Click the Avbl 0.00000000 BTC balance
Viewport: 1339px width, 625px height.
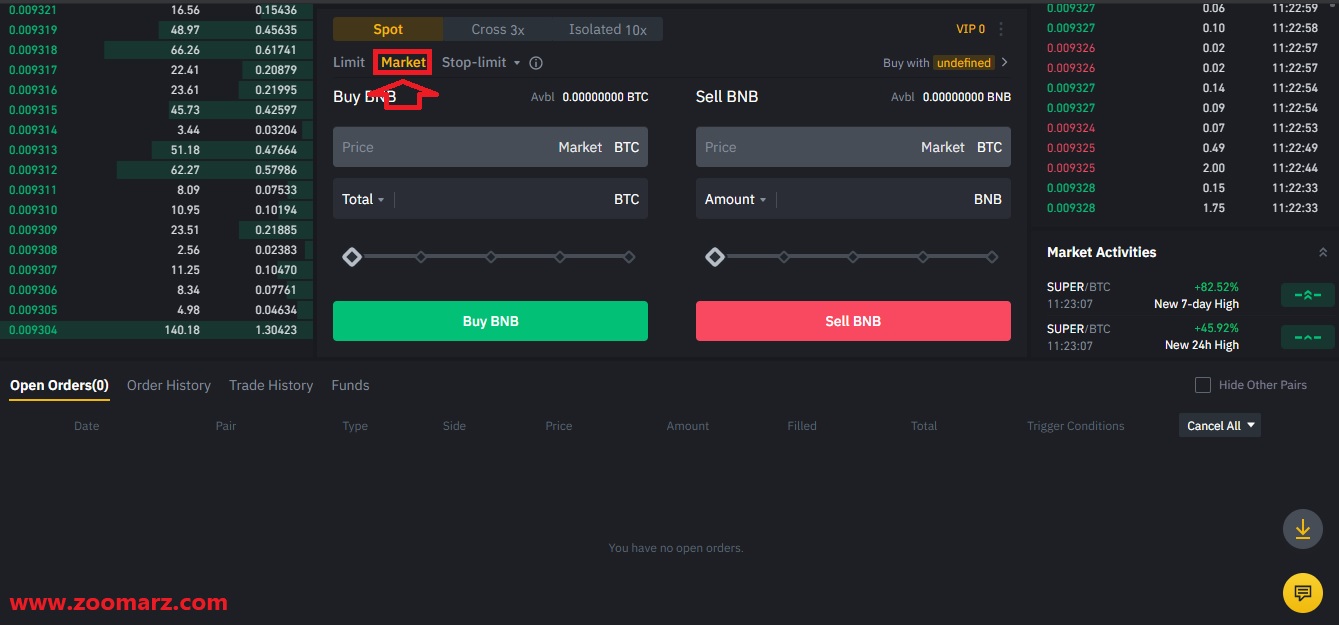tap(589, 97)
